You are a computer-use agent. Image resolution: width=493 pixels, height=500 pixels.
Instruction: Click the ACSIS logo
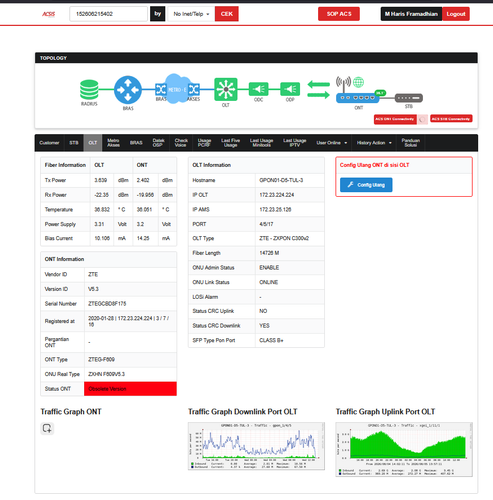pos(49,14)
